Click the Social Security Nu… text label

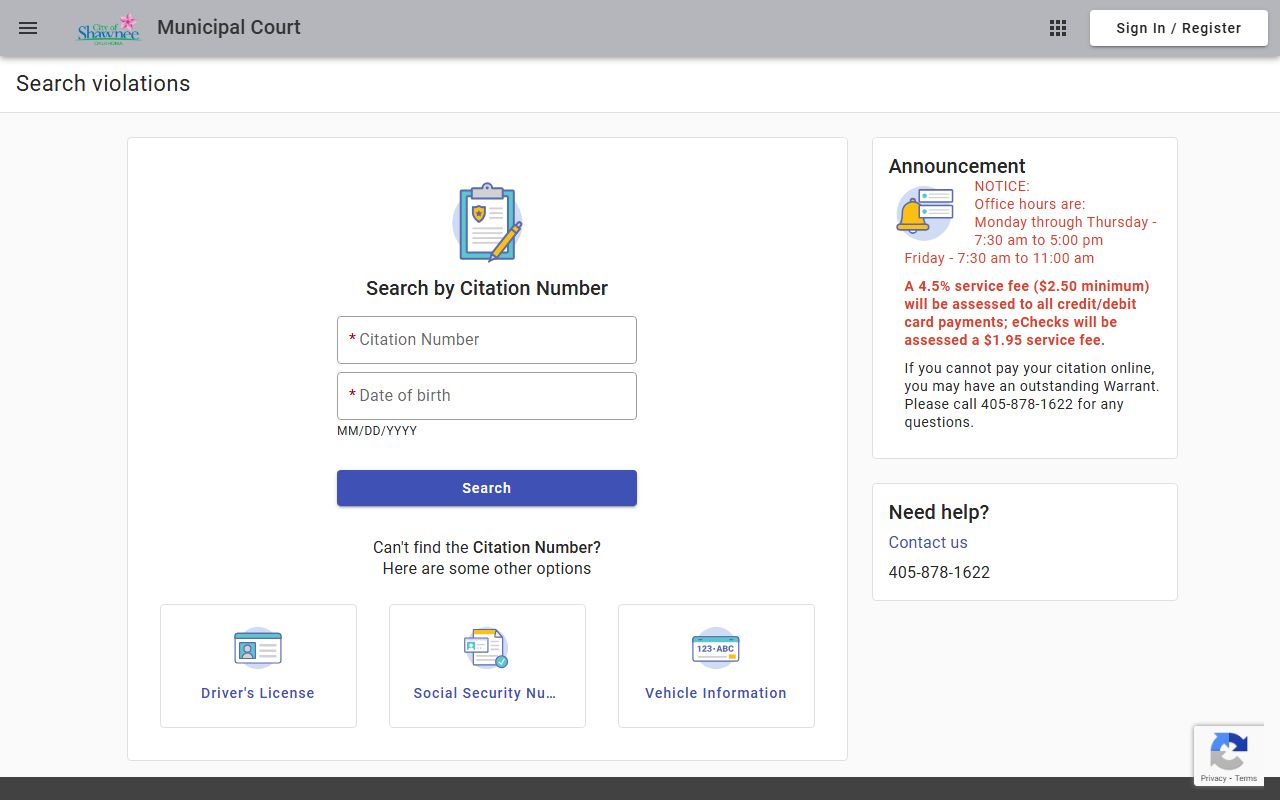coord(486,693)
